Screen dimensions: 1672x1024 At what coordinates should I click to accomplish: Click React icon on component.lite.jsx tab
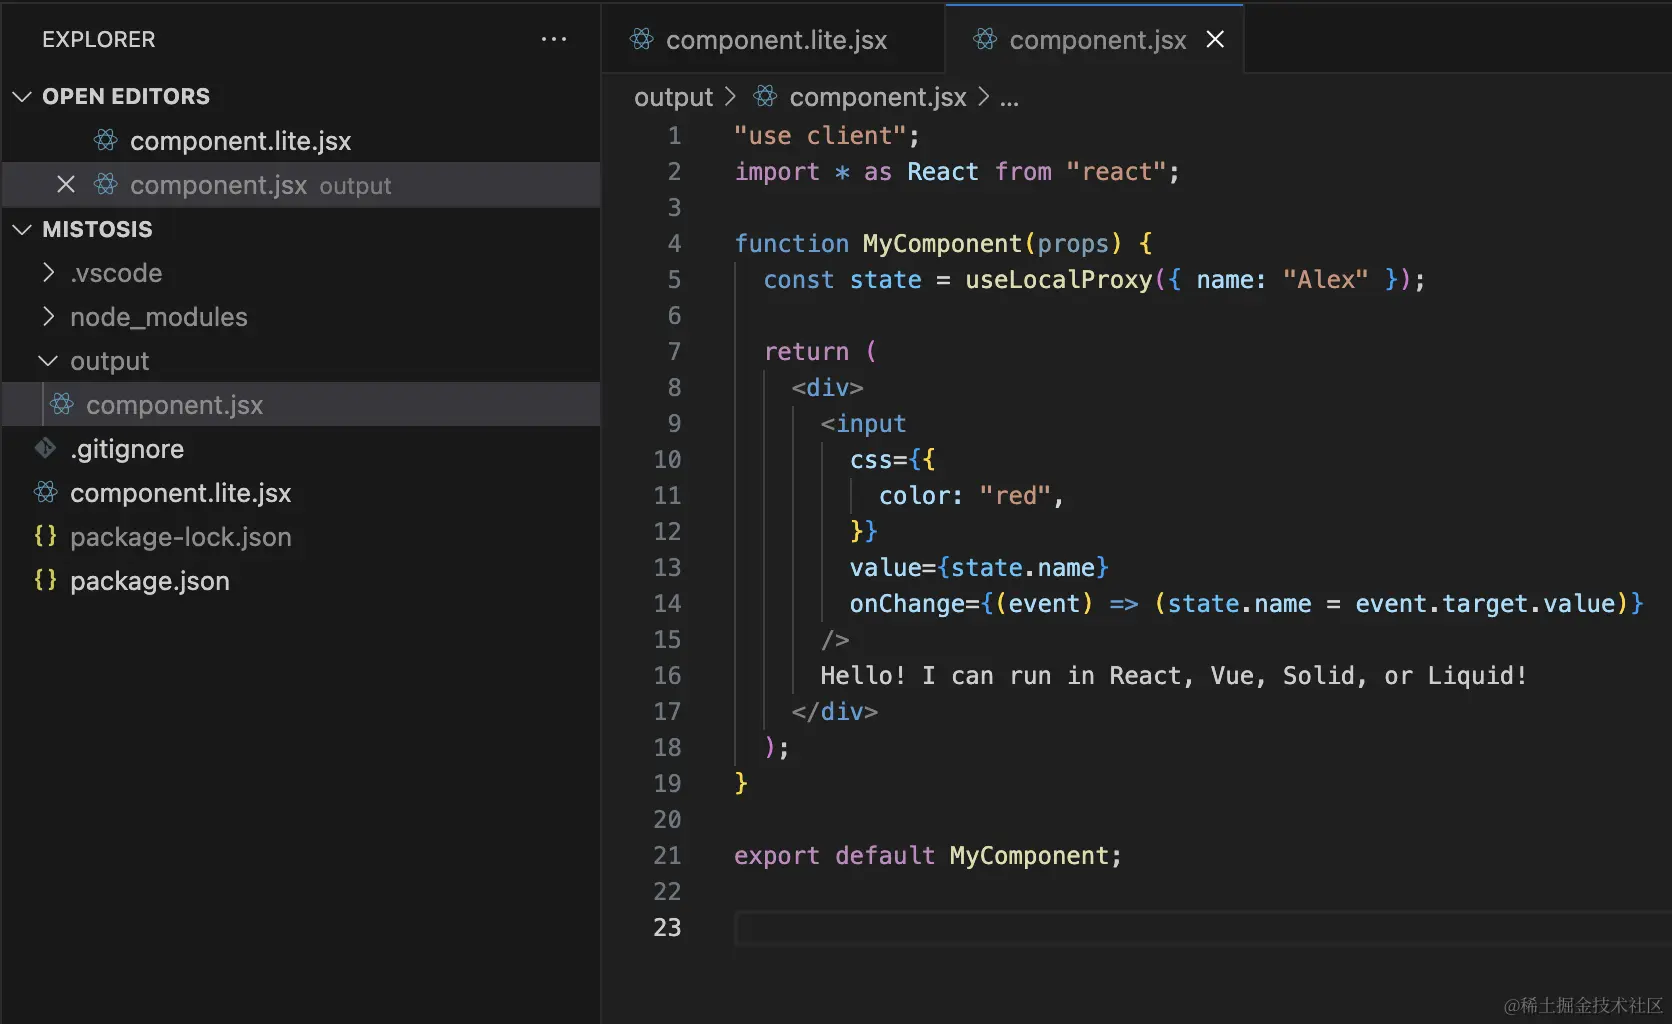pos(642,39)
